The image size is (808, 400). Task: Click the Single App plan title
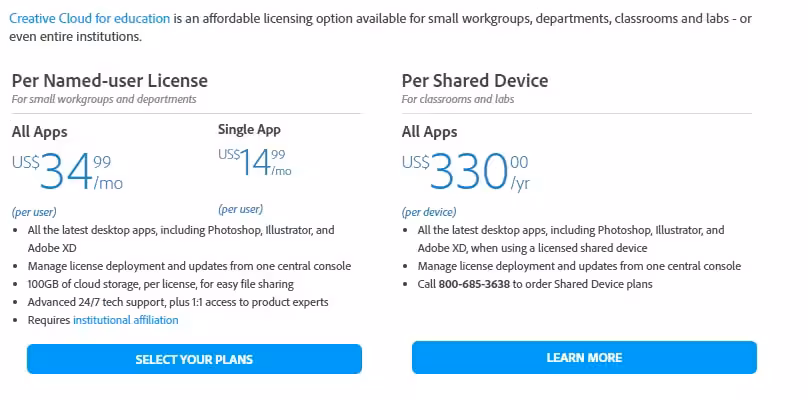tap(249, 129)
